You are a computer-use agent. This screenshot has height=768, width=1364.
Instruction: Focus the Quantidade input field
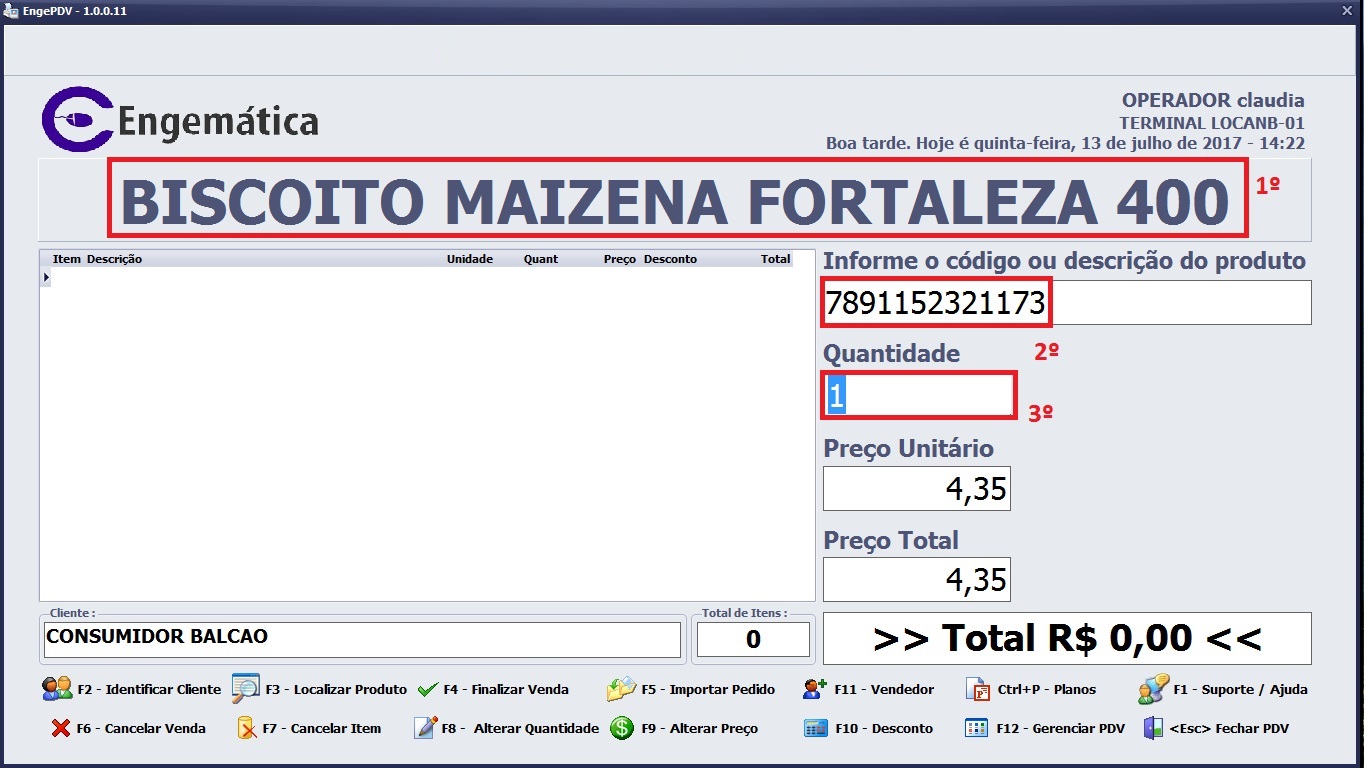pos(919,395)
